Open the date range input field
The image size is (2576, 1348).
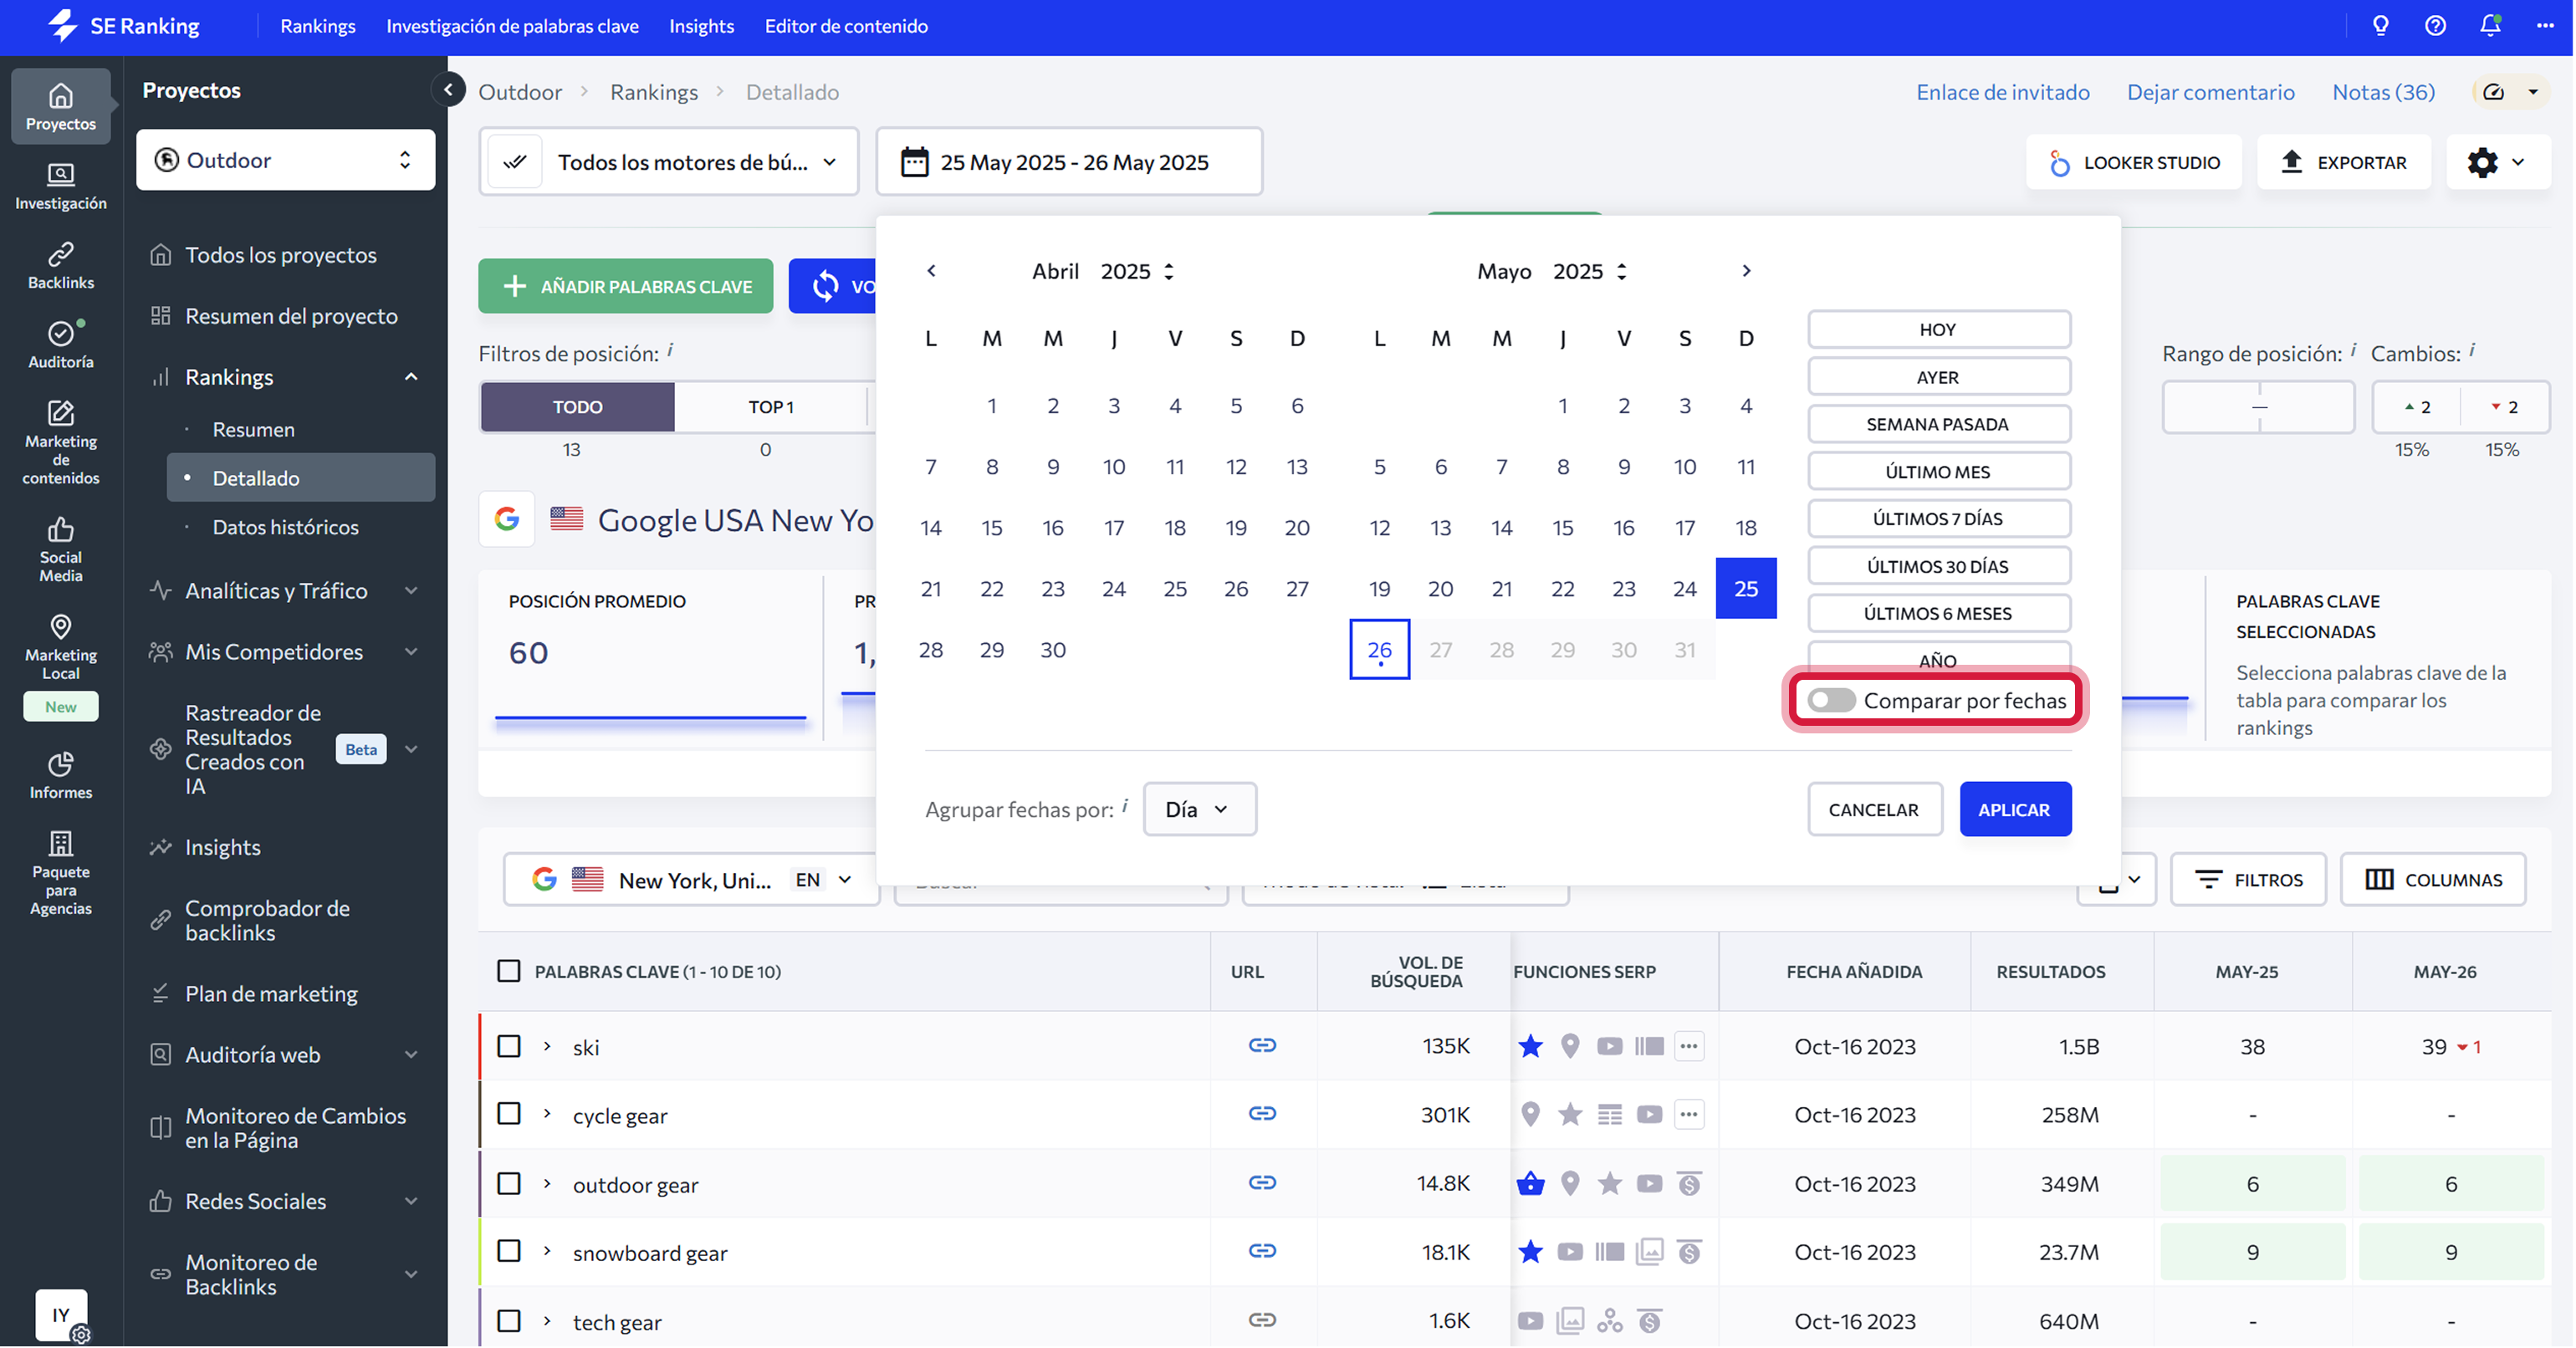point(1069,162)
